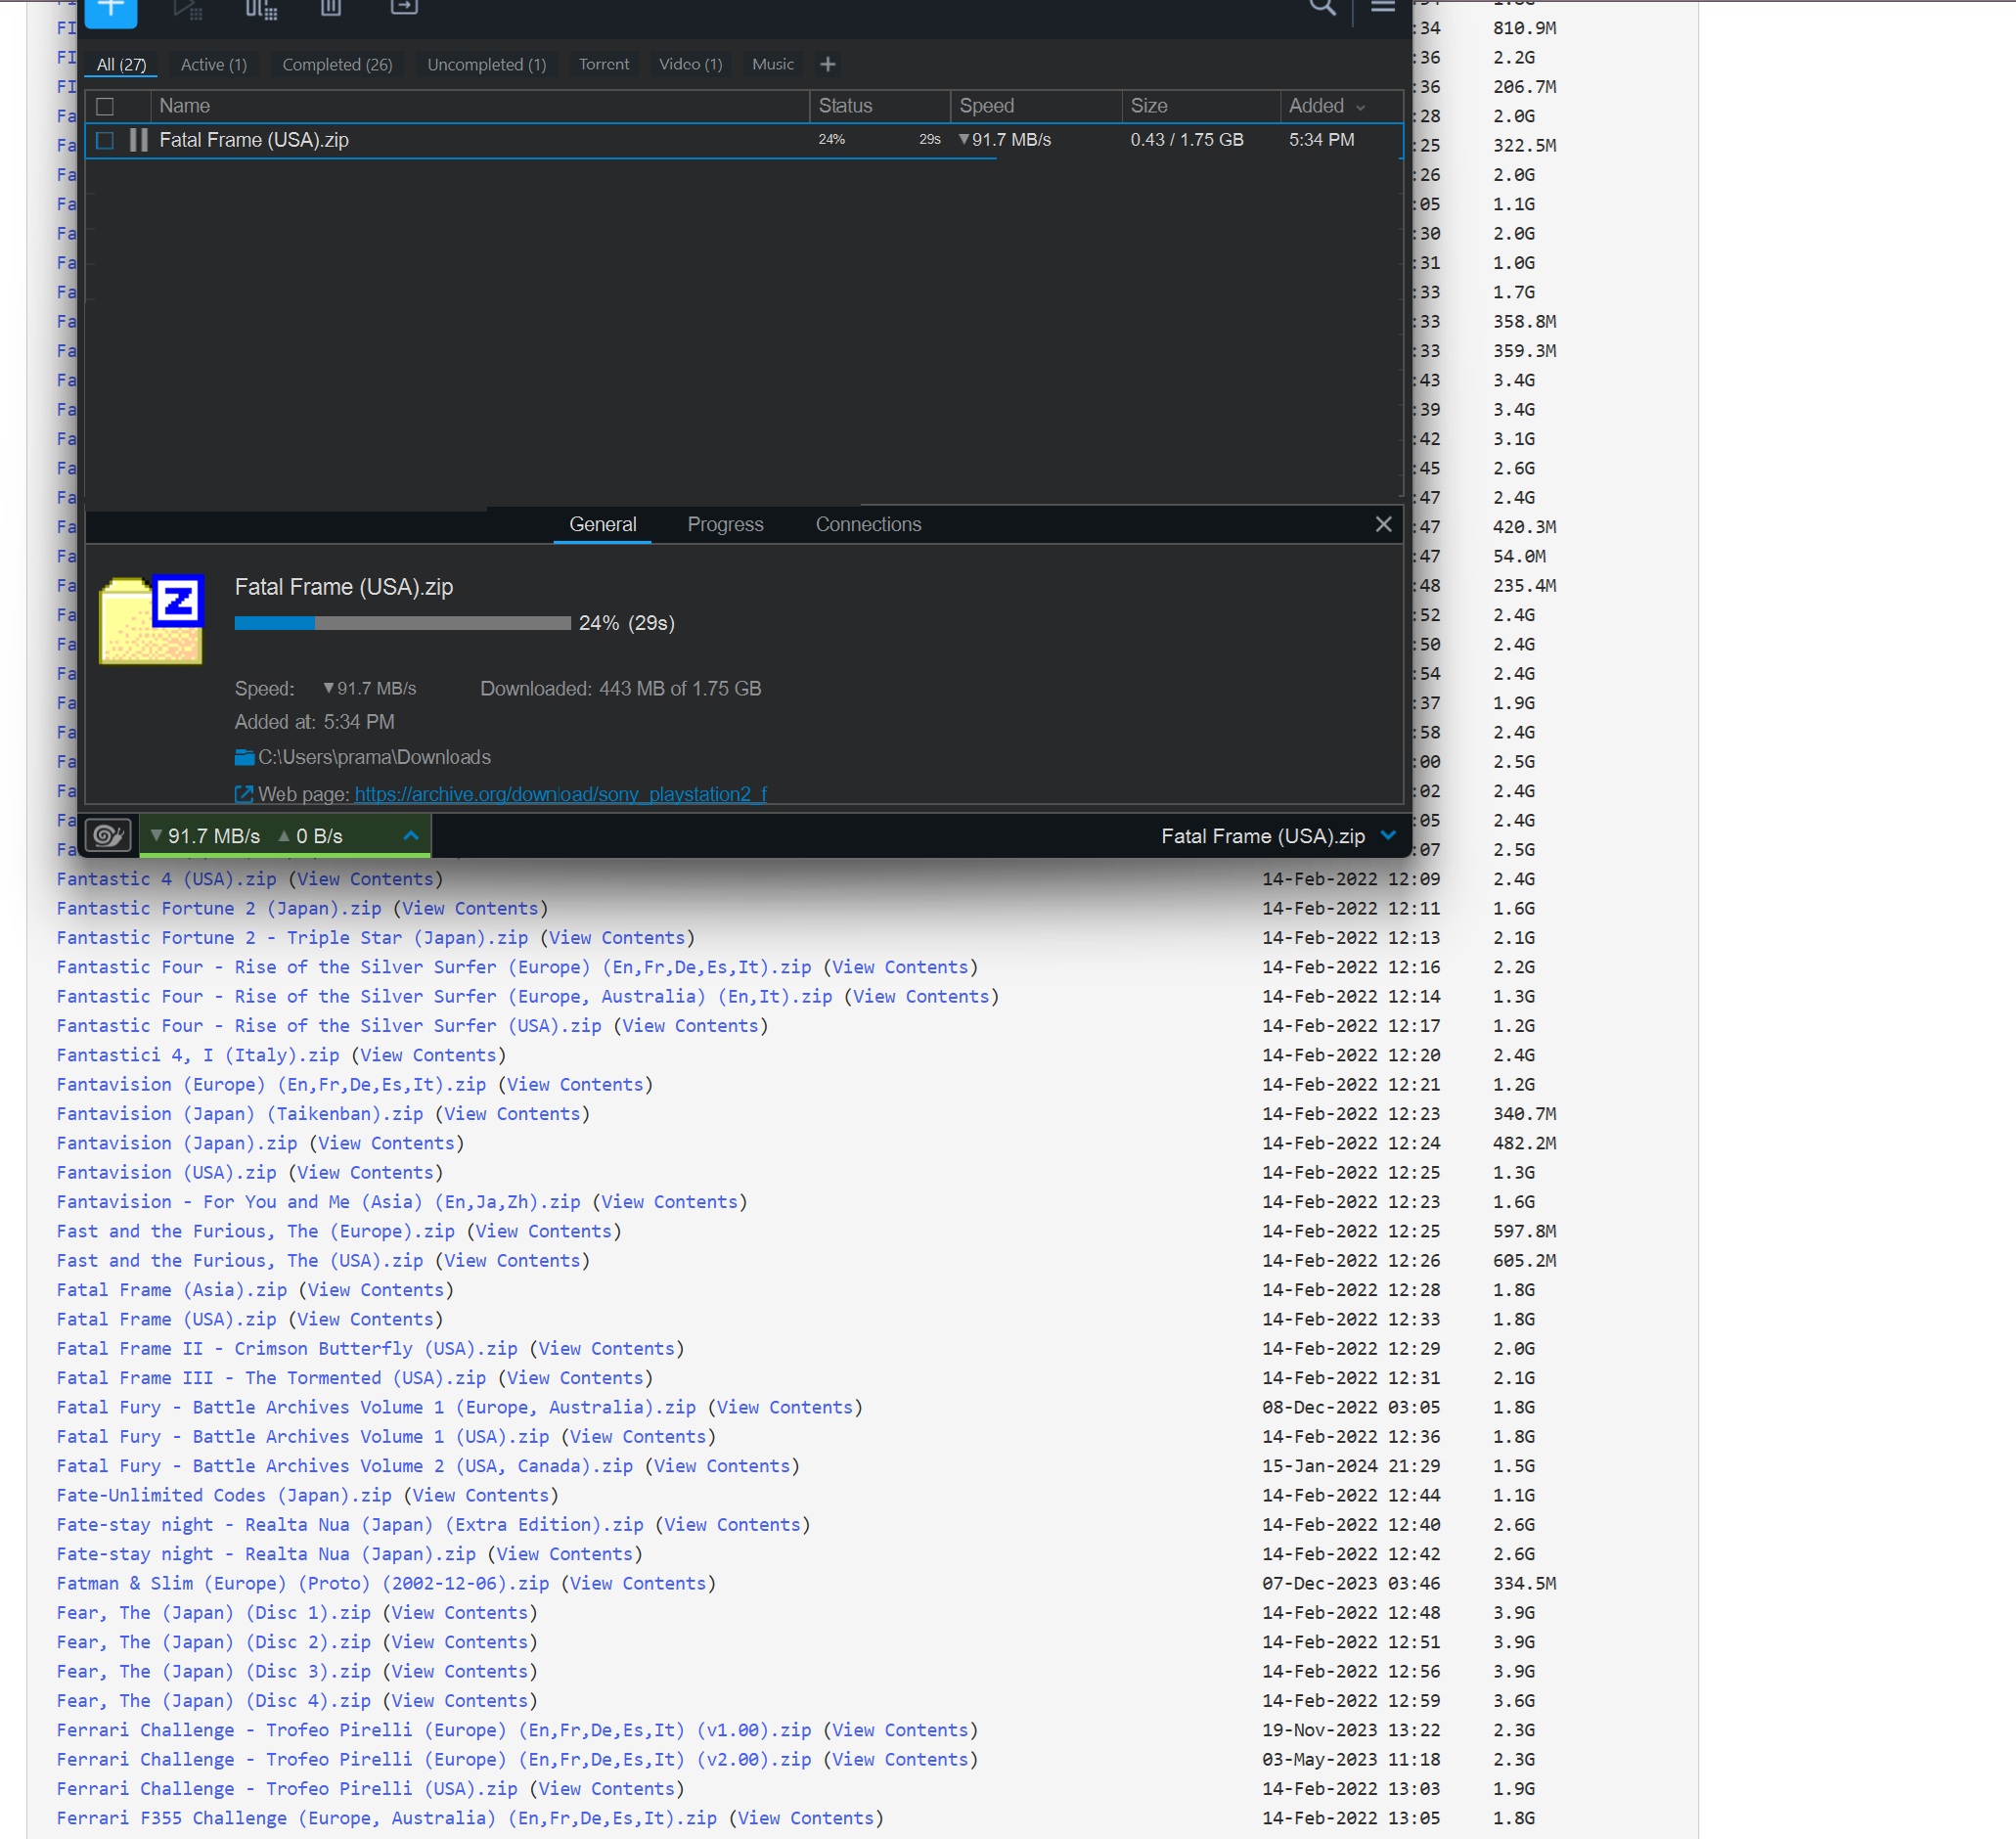2016x1839 pixels.
Task: Check the select-all checkbox in header
Action: (x=105, y=106)
